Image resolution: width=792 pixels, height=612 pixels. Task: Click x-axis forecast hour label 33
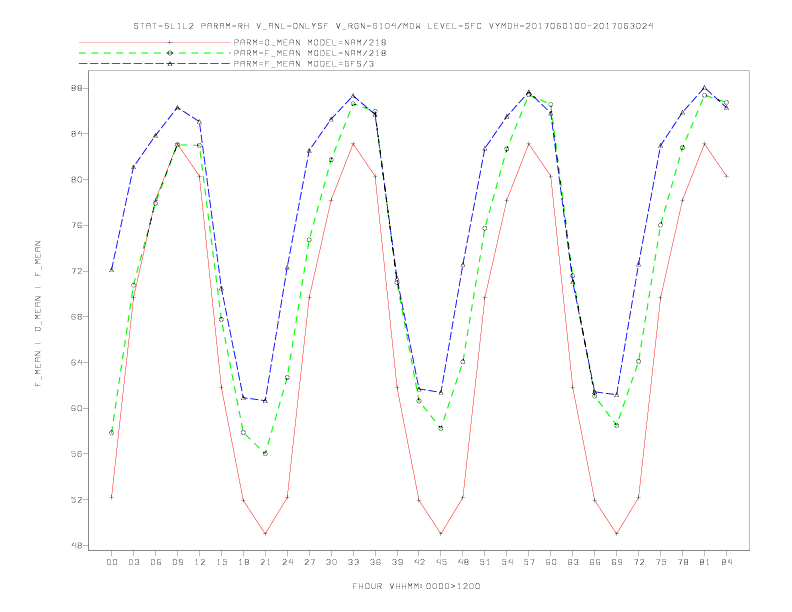[x=353, y=562]
